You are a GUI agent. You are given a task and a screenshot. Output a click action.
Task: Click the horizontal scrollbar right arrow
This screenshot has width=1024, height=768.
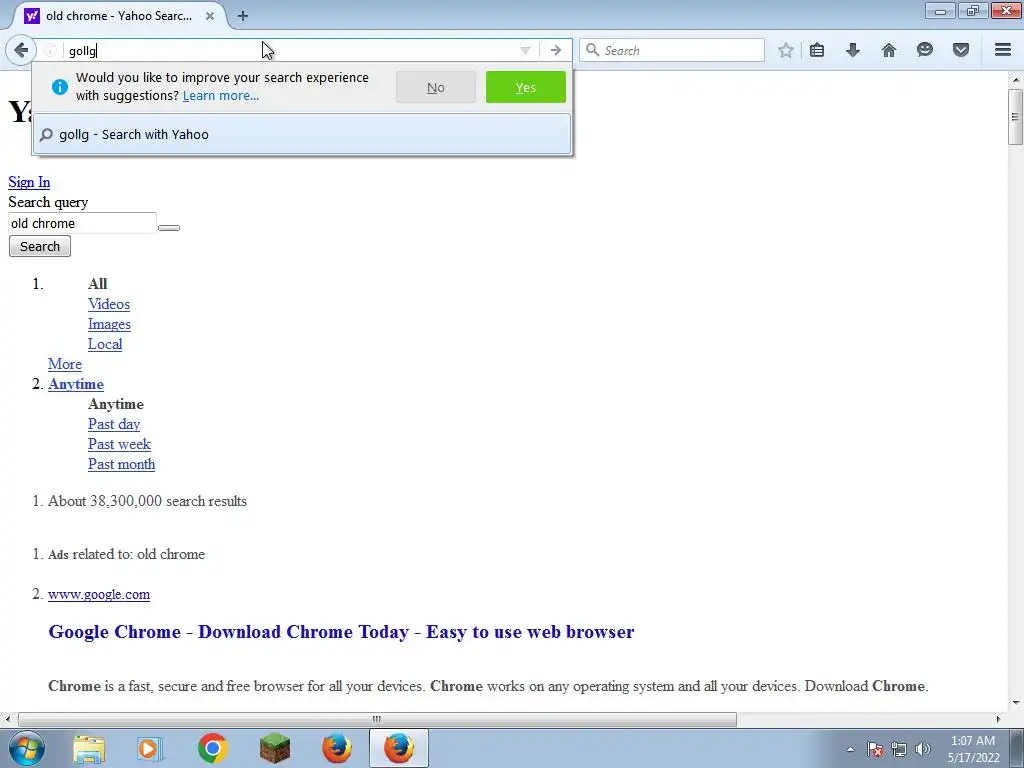pos(998,719)
